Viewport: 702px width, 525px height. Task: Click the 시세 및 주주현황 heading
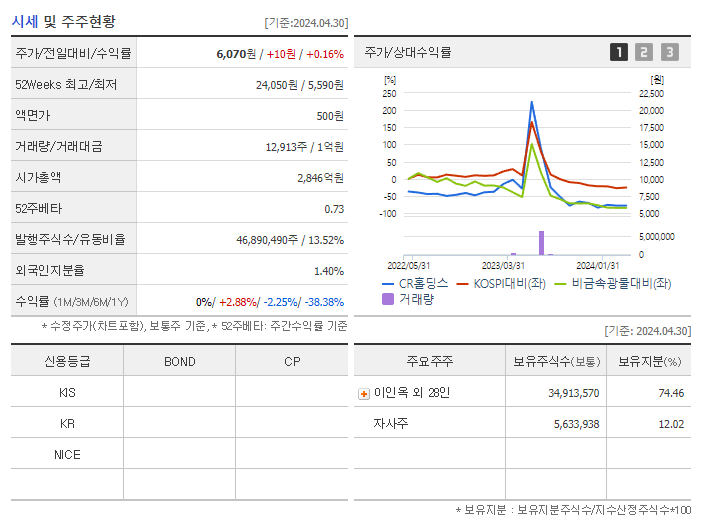(63, 21)
